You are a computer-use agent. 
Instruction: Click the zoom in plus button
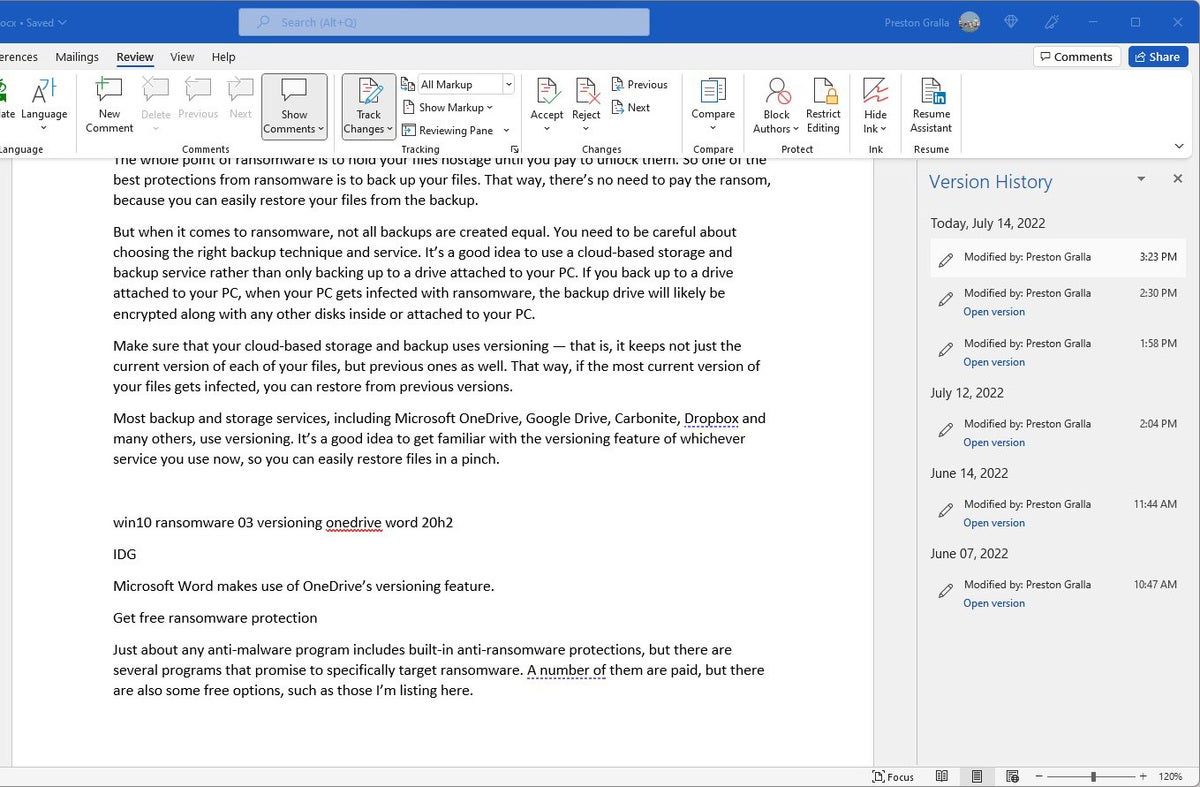click(1143, 776)
